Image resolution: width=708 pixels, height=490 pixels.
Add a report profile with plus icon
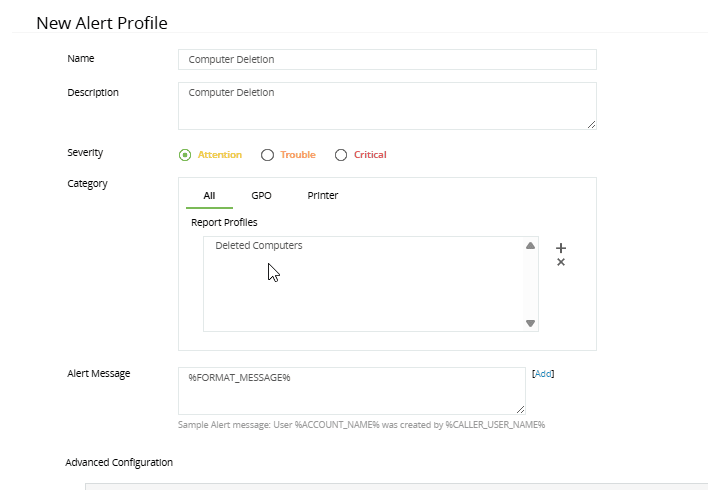(x=561, y=247)
